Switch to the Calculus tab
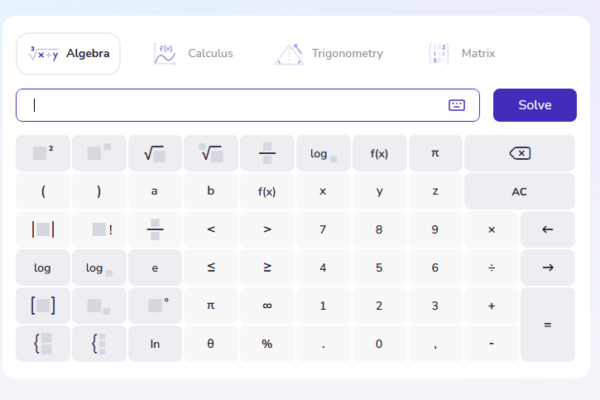The width and height of the screenshot is (600, 400). tap(193, 53)
